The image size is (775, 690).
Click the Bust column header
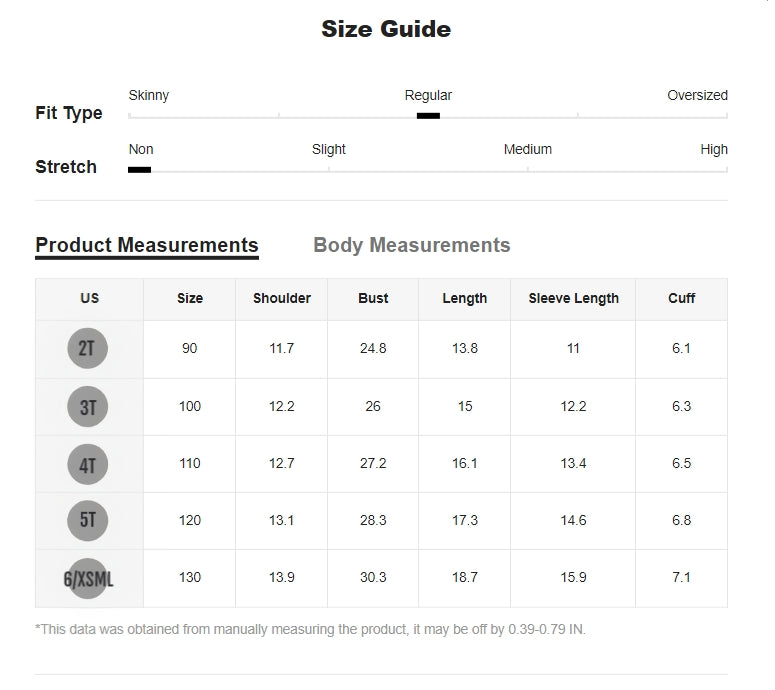[x=373, y=298]
